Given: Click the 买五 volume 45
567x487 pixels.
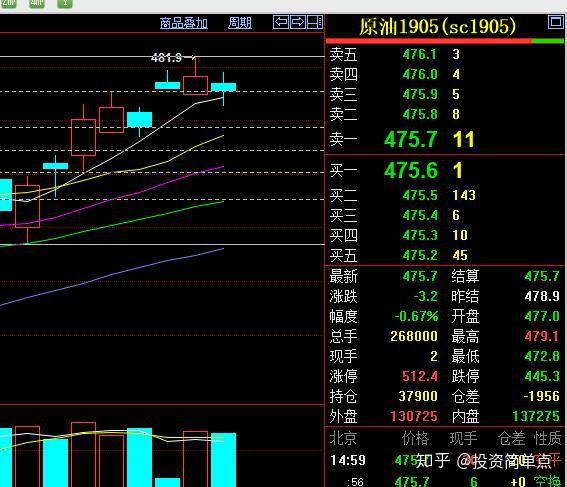Looking at the screenshot, I should click(x=460, y=256).
